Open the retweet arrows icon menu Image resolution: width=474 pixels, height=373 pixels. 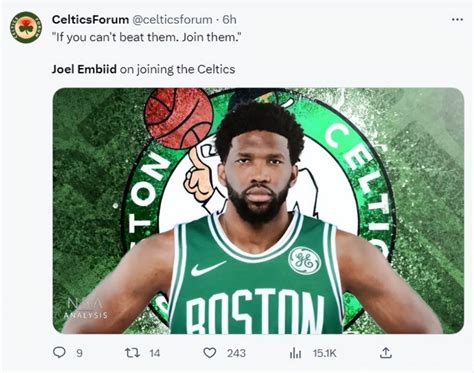[132, 353]
